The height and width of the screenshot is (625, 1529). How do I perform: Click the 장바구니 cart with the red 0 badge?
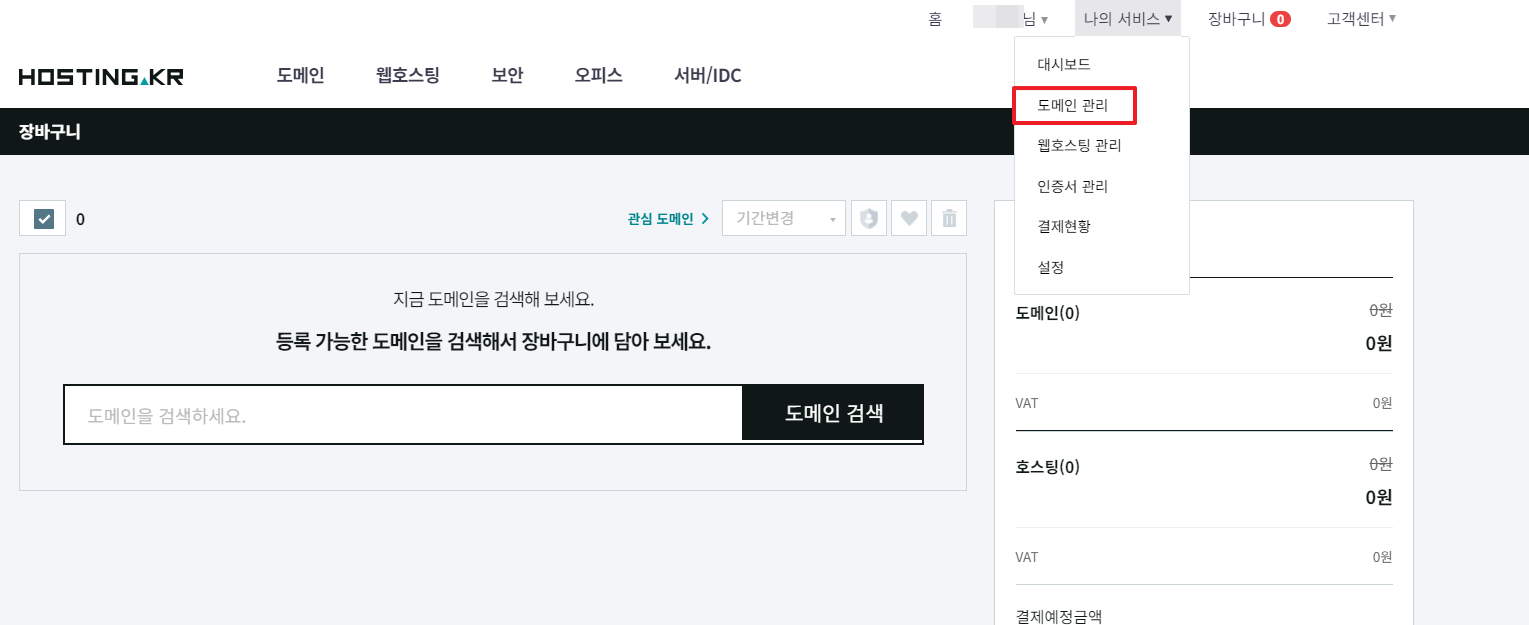tap(1248, 18)
